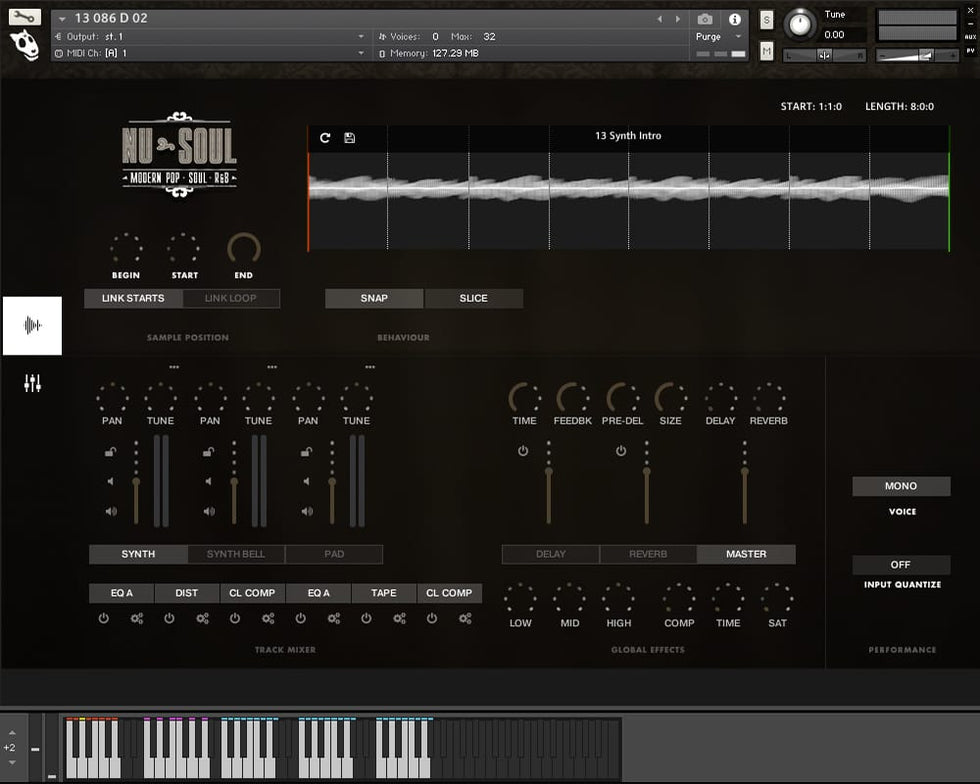Open the DIST effect settings gear
Image resolution: width=980 pixels, height=784 pixels.
(x=202, y=618)
